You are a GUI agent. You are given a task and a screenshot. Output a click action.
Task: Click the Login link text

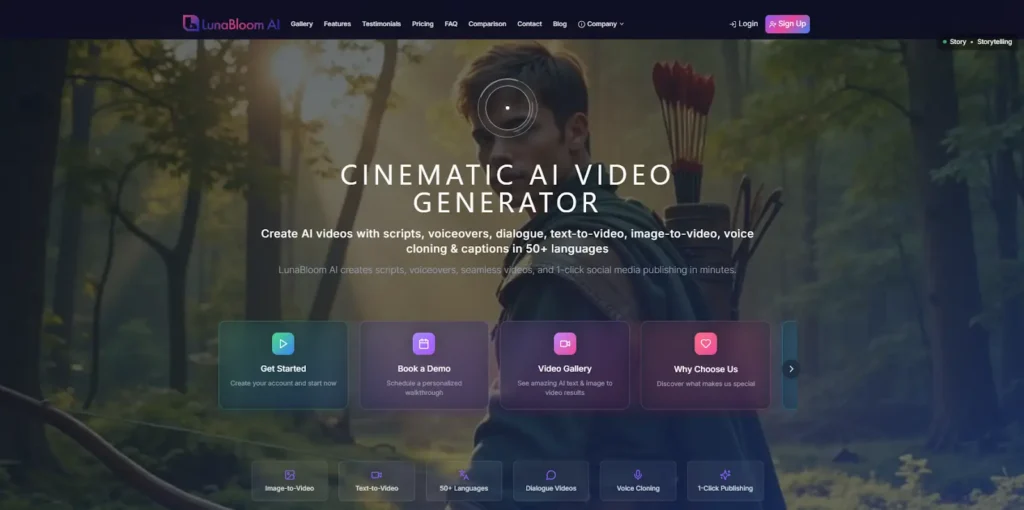click(748, 24)
